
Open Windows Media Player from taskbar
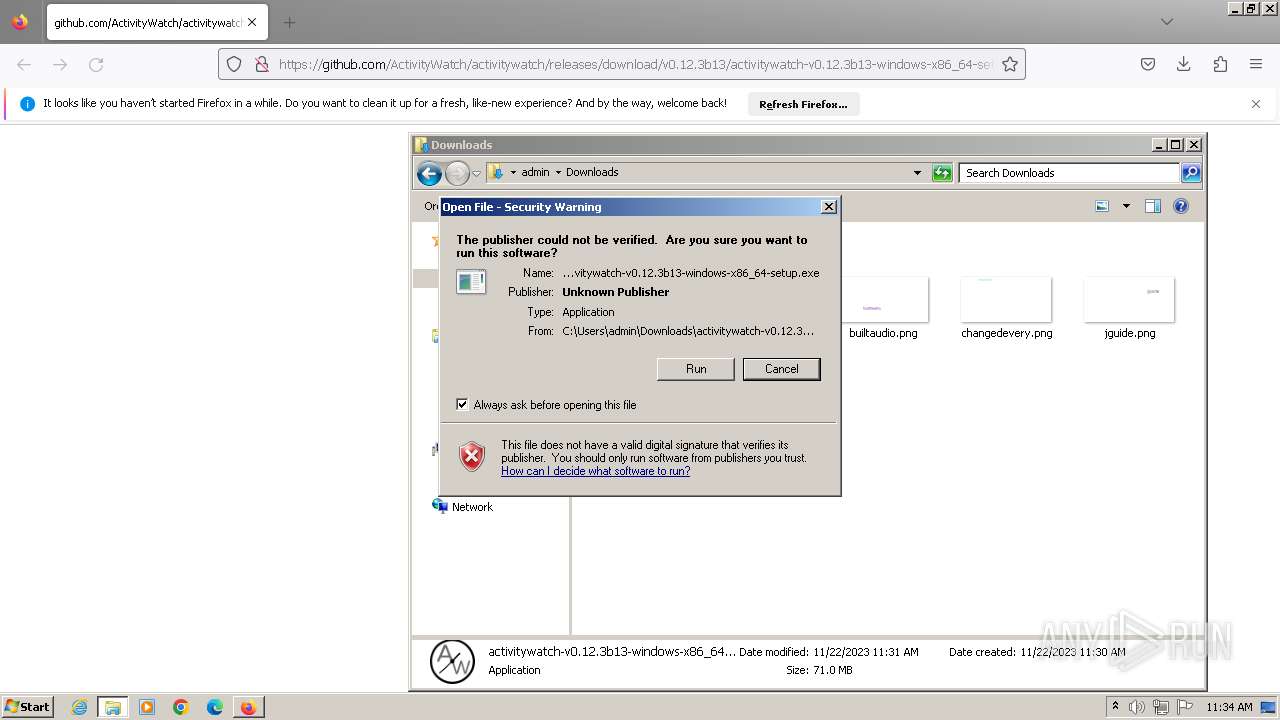pyautogui.click(x=147, y=707)
